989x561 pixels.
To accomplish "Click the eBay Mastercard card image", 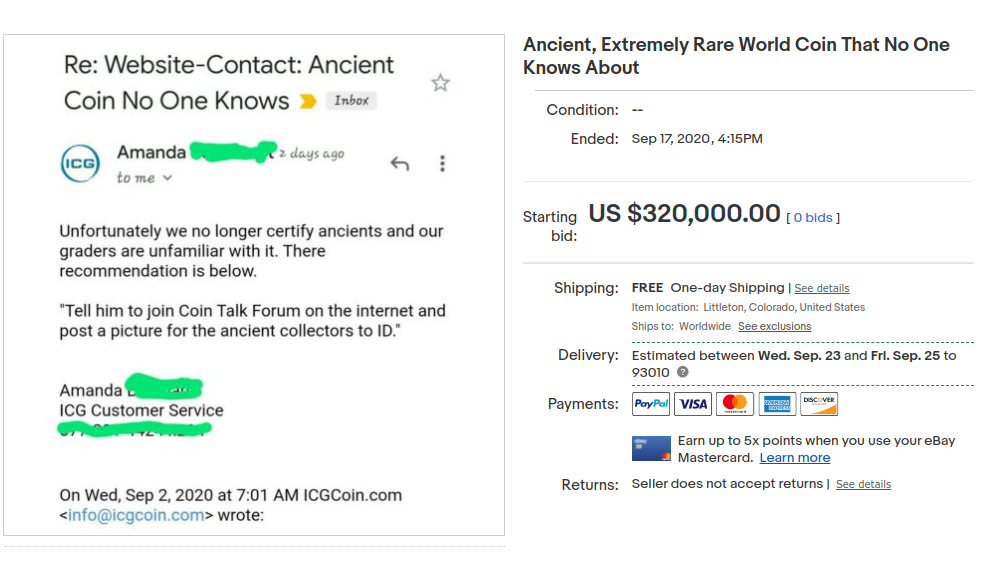I will click(652, 449).
